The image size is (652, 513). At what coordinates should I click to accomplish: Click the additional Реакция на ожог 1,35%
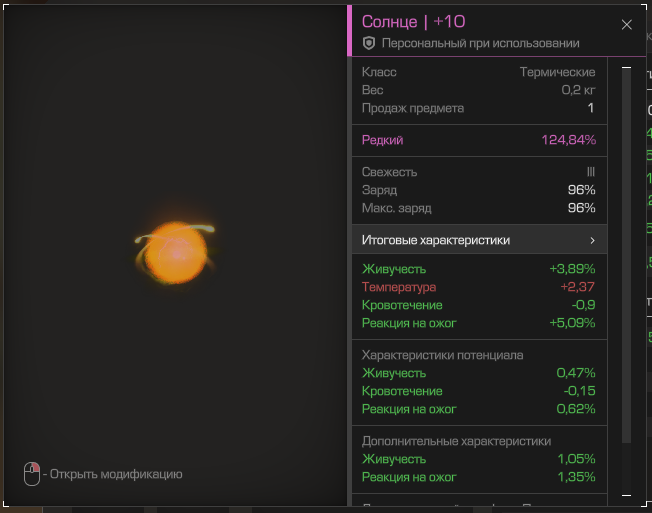coord(576,477)
